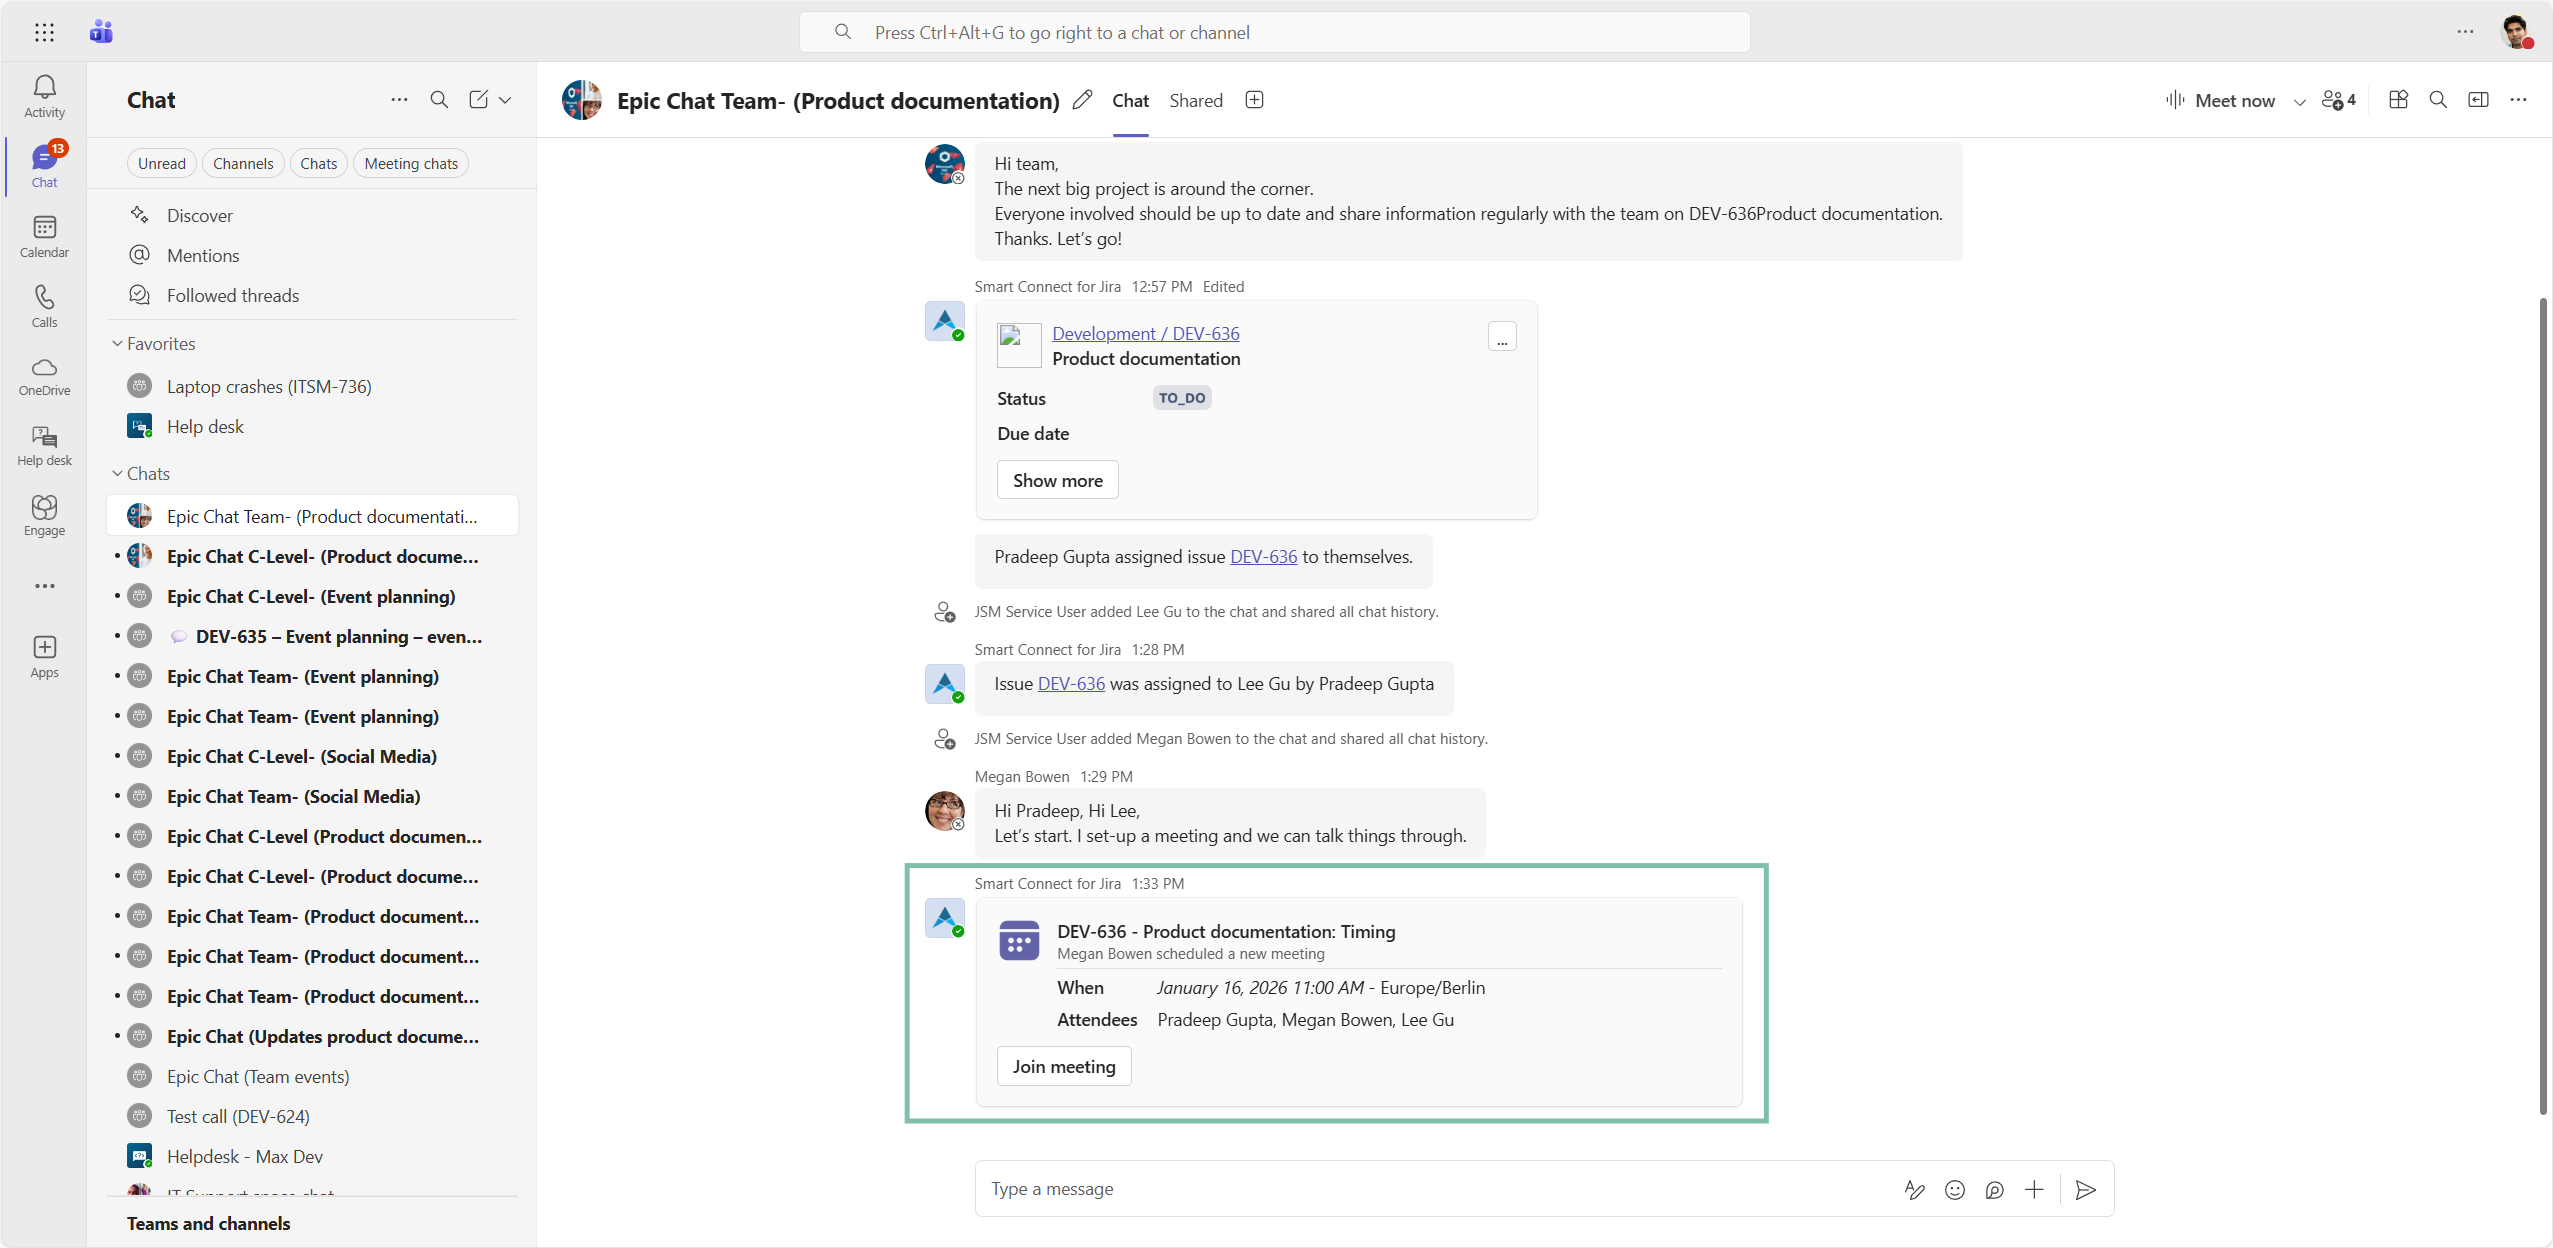This screenshot has width=2553, height=1248.
Task: Collapse the Favorites section
Action: tap(117, 343)
